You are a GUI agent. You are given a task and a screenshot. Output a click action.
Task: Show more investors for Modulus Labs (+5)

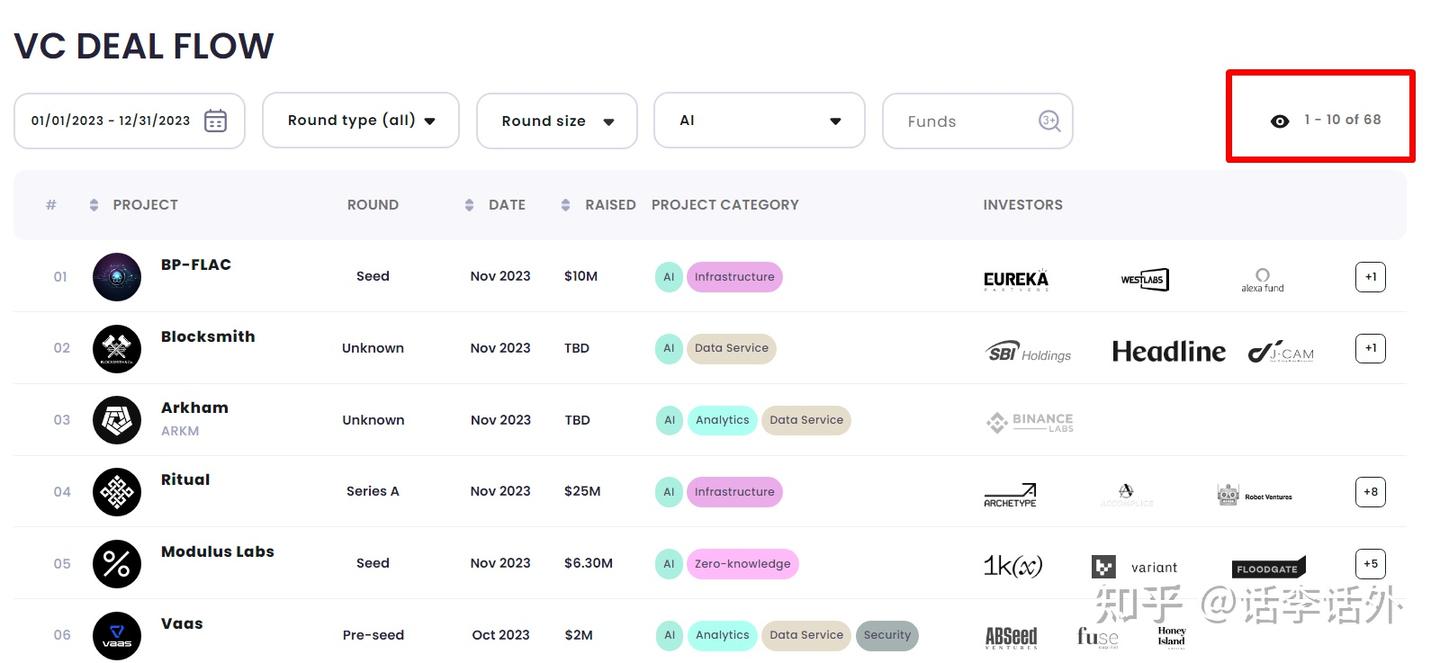[1370, 564]
